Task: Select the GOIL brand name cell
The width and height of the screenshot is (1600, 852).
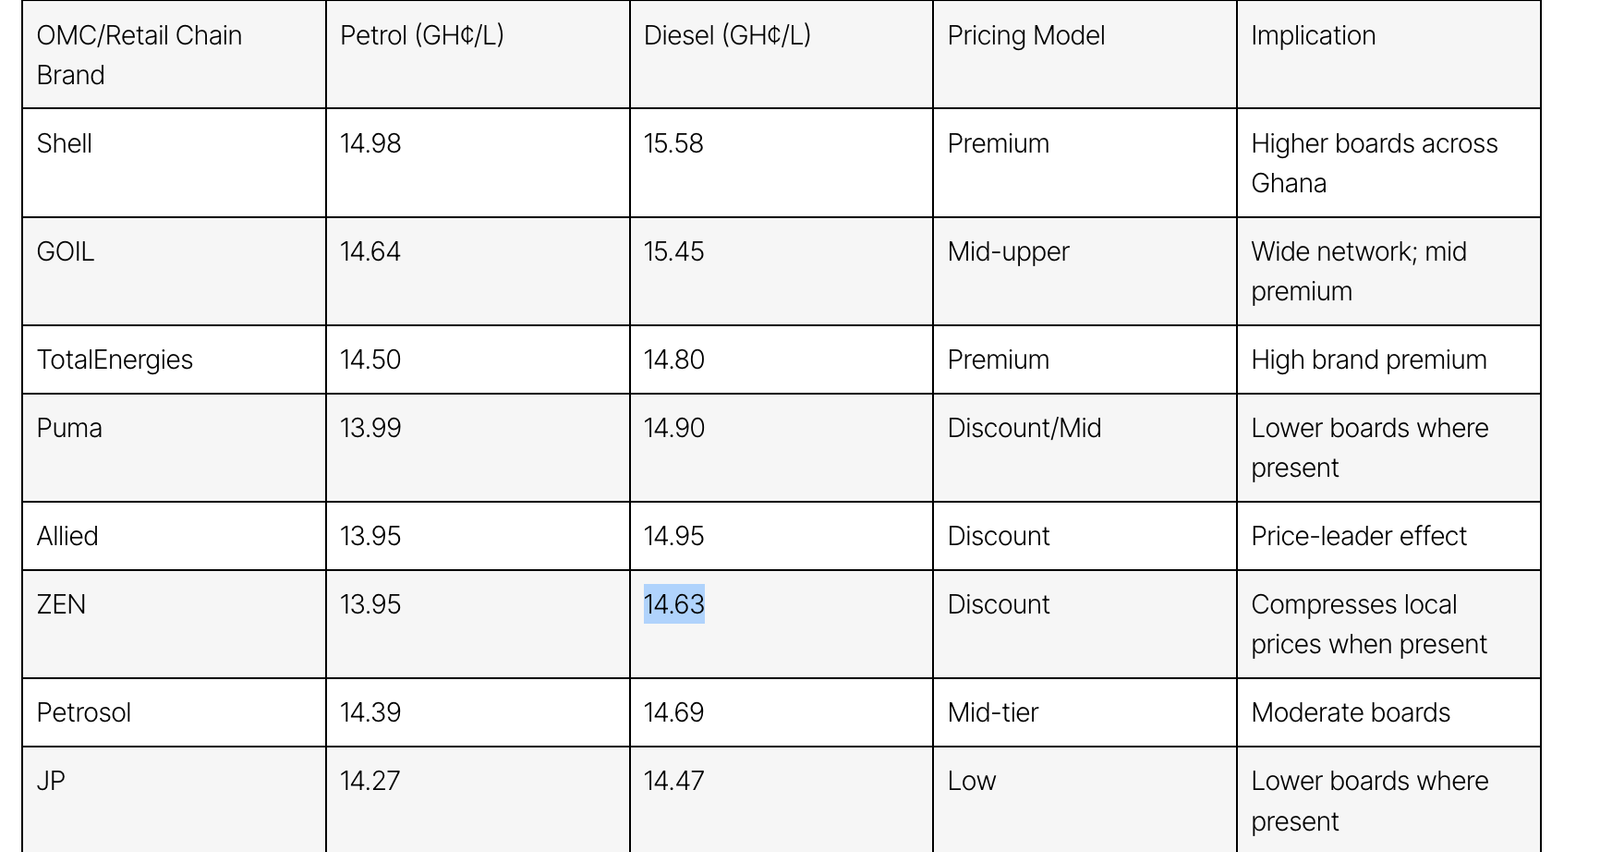Action: coord(66,251)
